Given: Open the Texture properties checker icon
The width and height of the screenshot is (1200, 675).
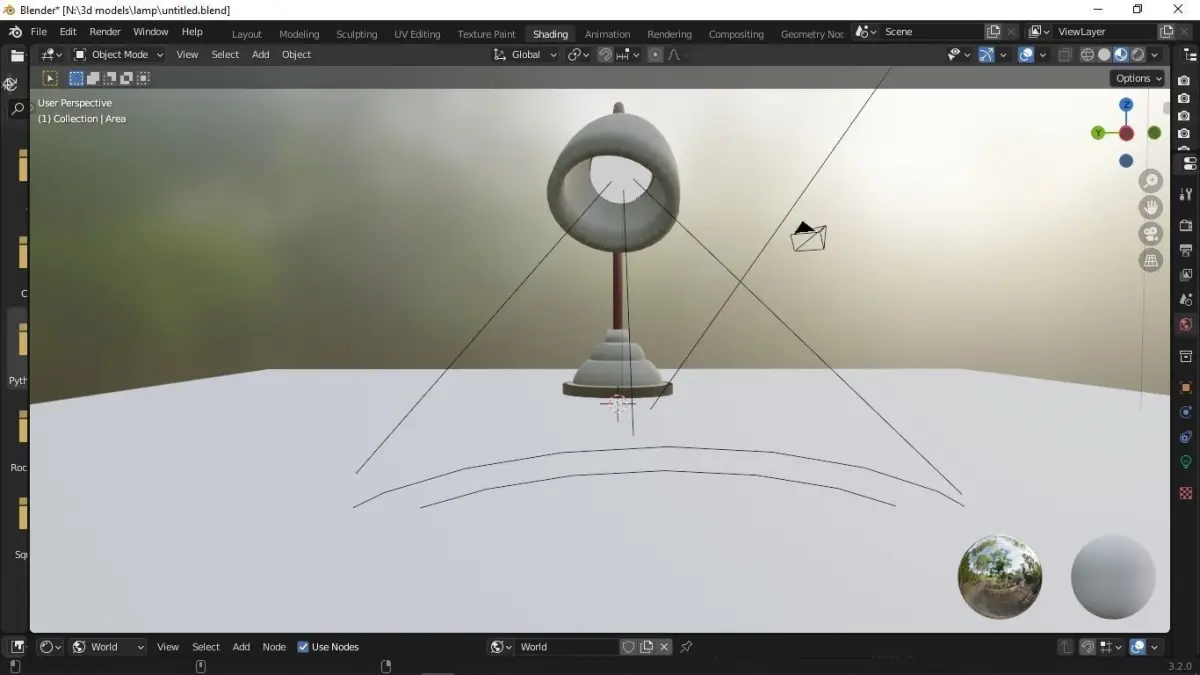Looking at the screenshot, I should (1186, 493).
